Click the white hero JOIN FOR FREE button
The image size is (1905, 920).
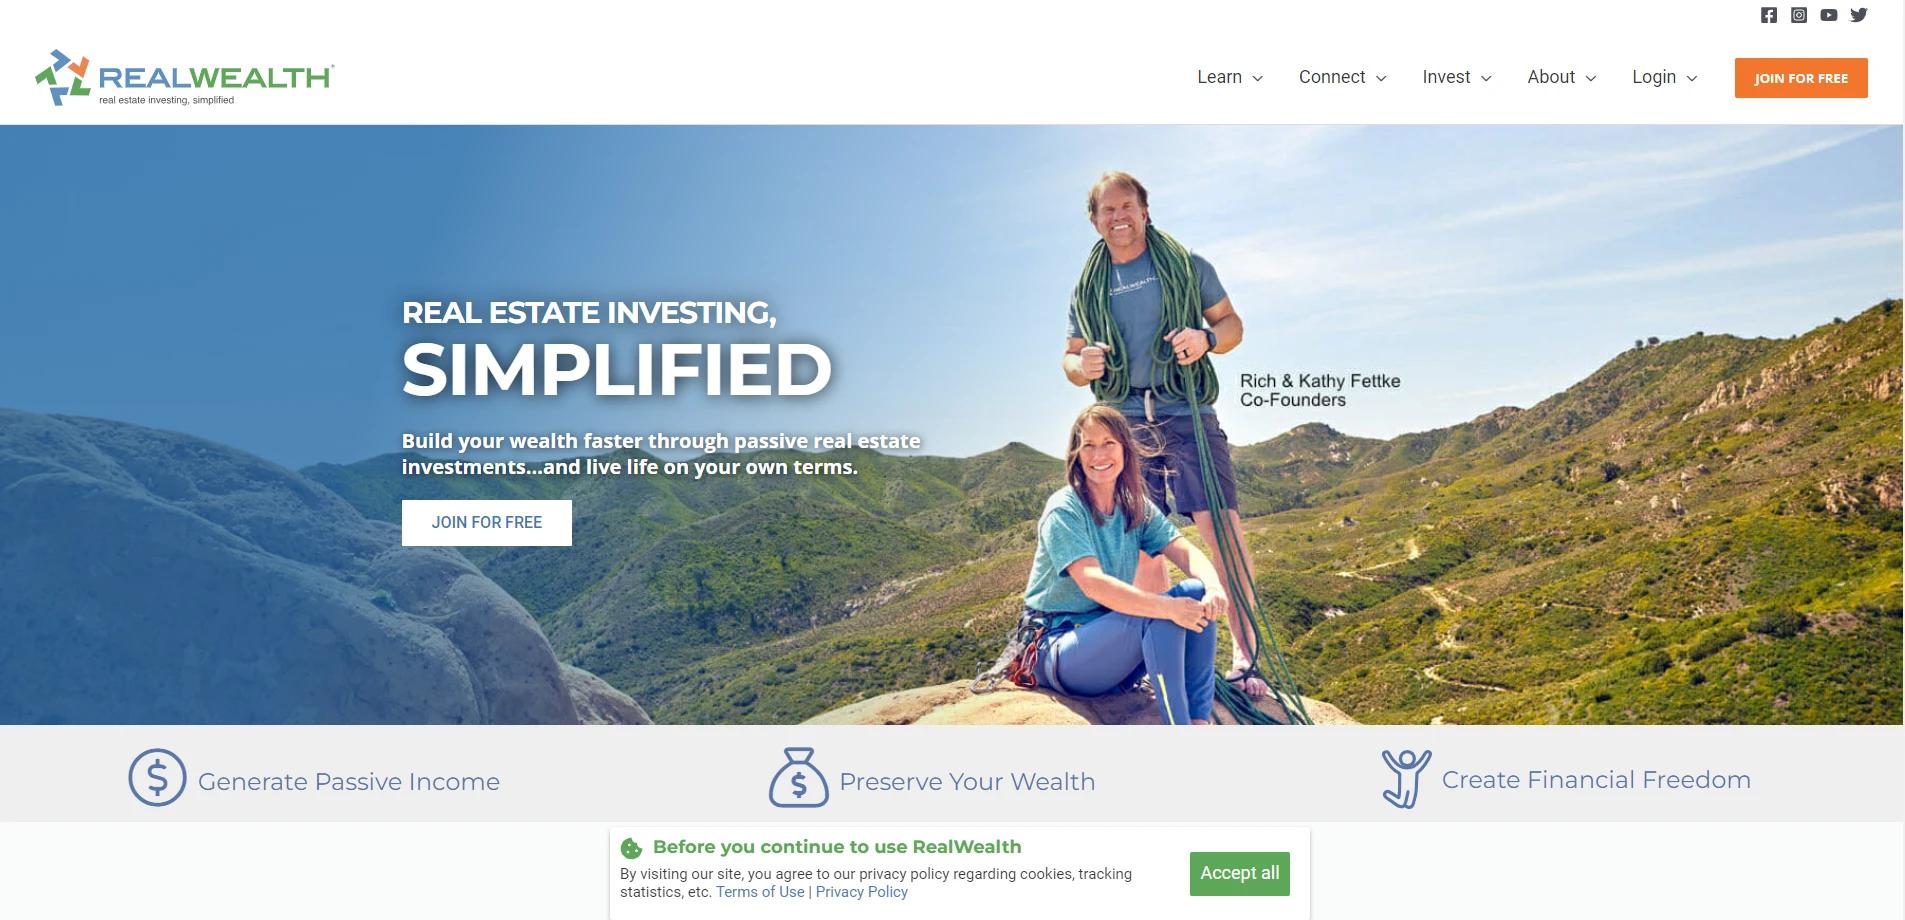(x=487, y=523)
